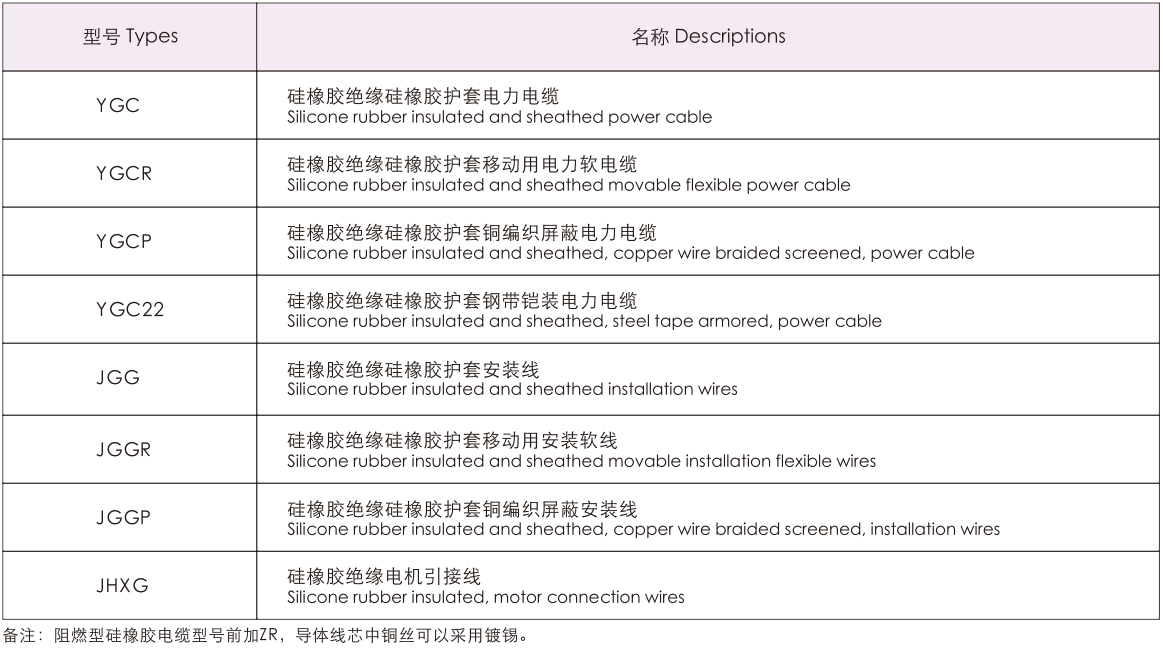Click the 'movable installation flexible wires' description
This screenshot has width=1163, height=649.
581,461
